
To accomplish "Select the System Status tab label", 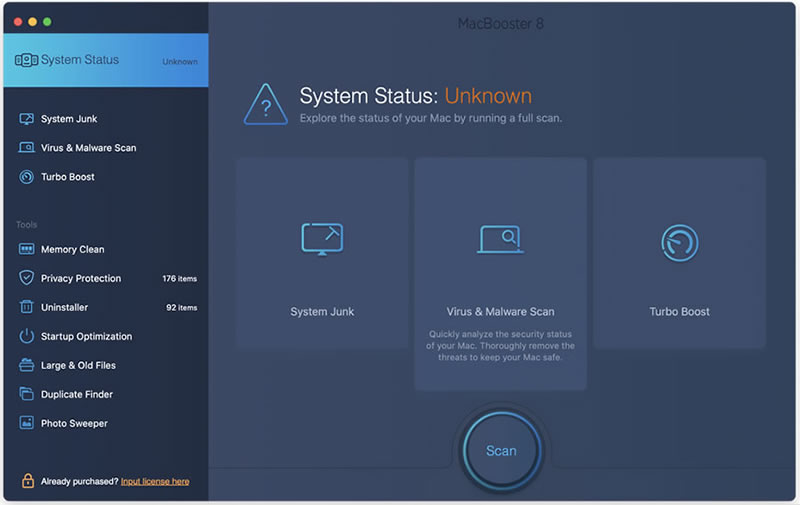I will coord(80,60).
